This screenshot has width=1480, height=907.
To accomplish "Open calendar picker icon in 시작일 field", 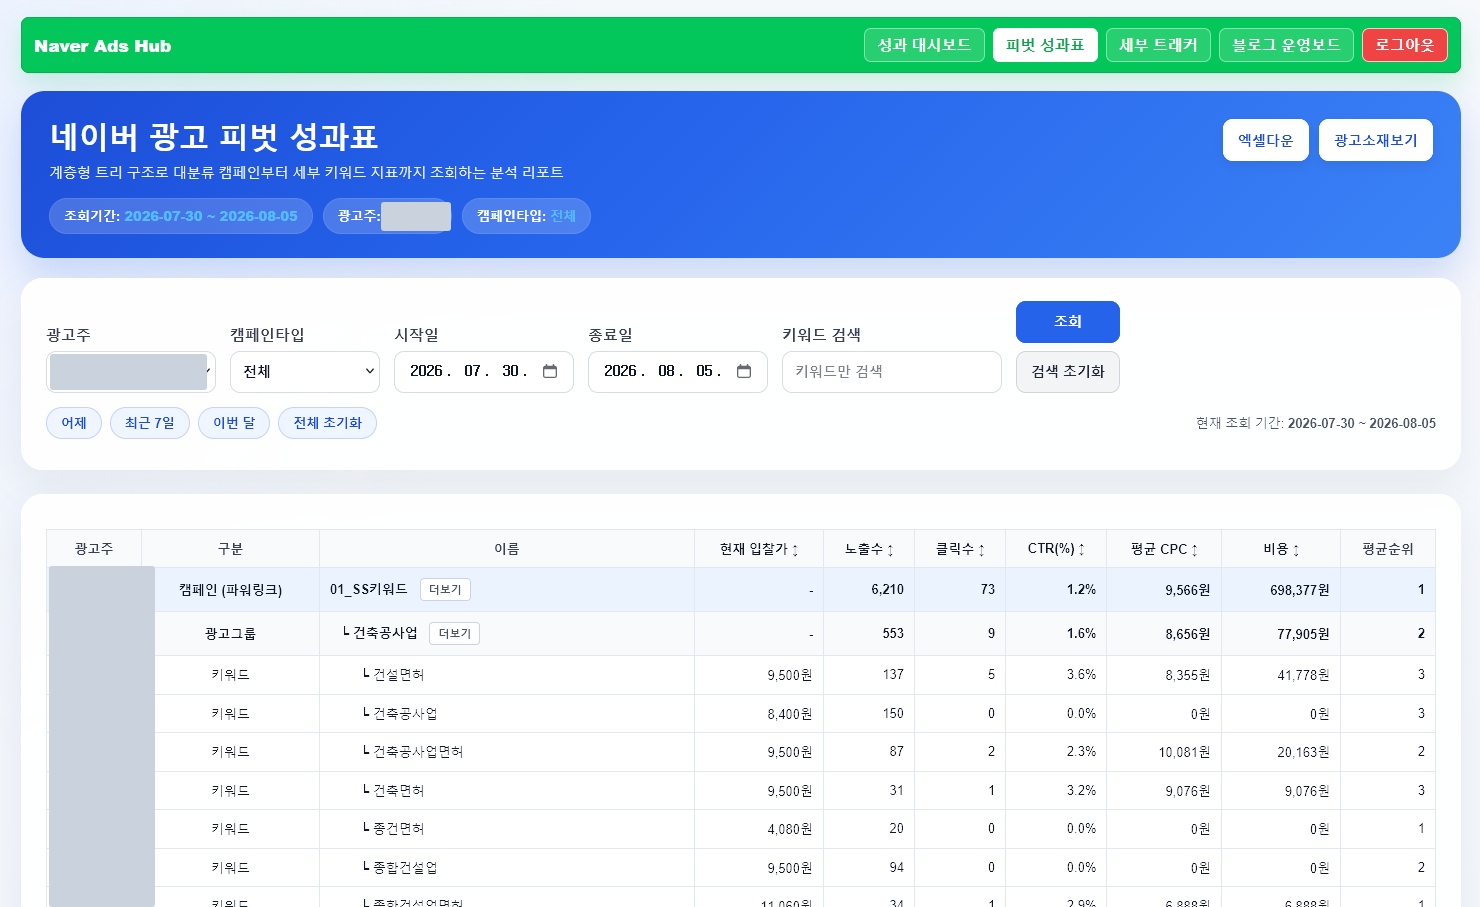I will tap(550, 371).
